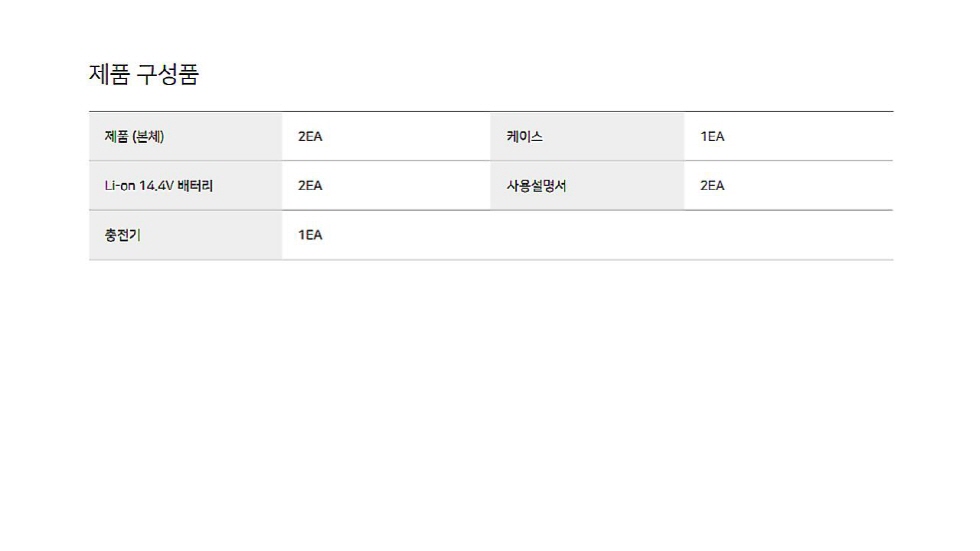Select the 1EA value for 충전기

click(x=310, y=235)
